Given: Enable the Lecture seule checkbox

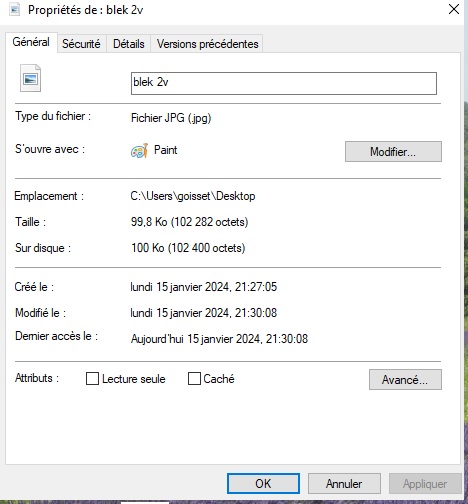Looking at the screenshot, I should coord(92,379).
